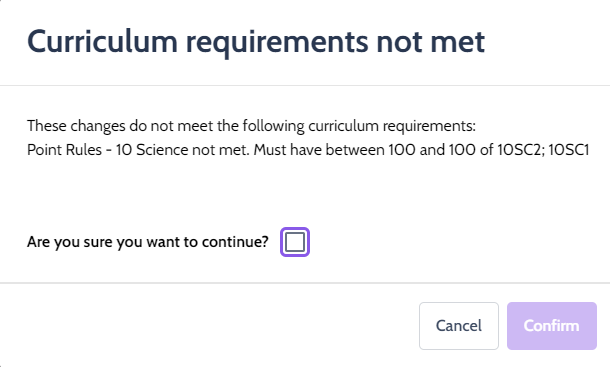The width and height of the screenshot is (610, 367).
Task: Click 'curriculum requirements:' in the message body
Action: point(392,126)
